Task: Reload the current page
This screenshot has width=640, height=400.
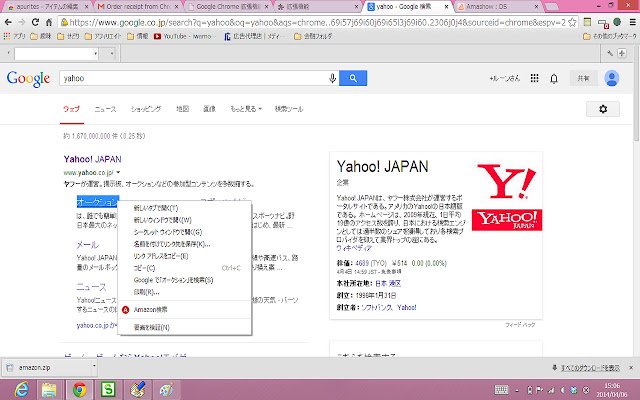Action: [x=36, y=22]
